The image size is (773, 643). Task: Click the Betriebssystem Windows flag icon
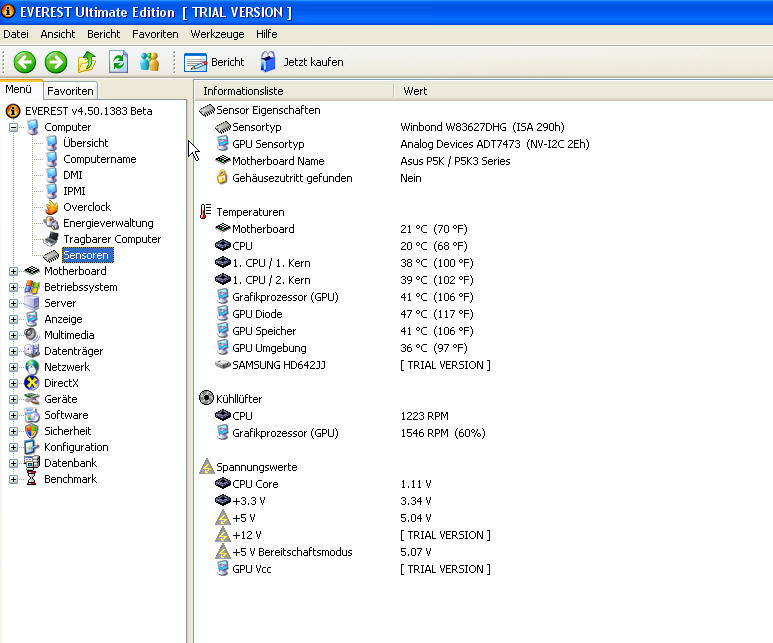coord(32,287)
